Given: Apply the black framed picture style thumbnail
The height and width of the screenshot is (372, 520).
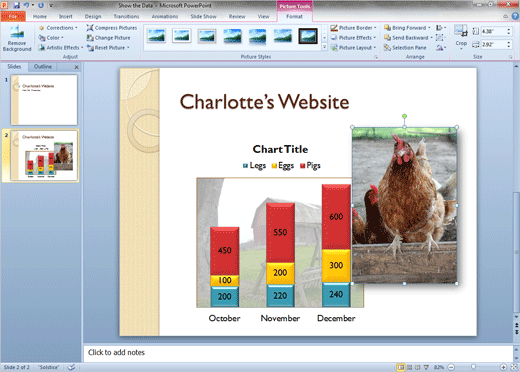Looking at the screenshot, I should click(x=308, y=36).
